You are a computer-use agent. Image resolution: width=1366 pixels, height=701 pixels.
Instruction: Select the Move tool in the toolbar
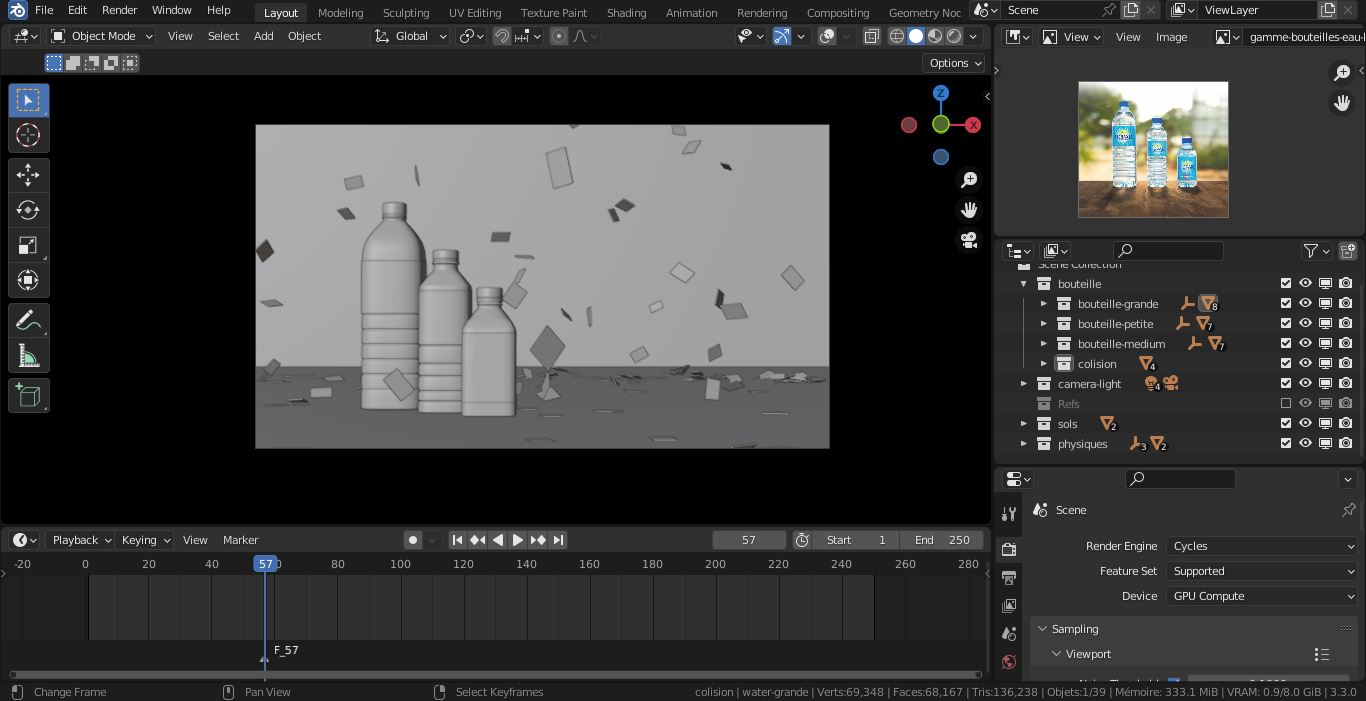pyautogui.click(x=28, y=175)
